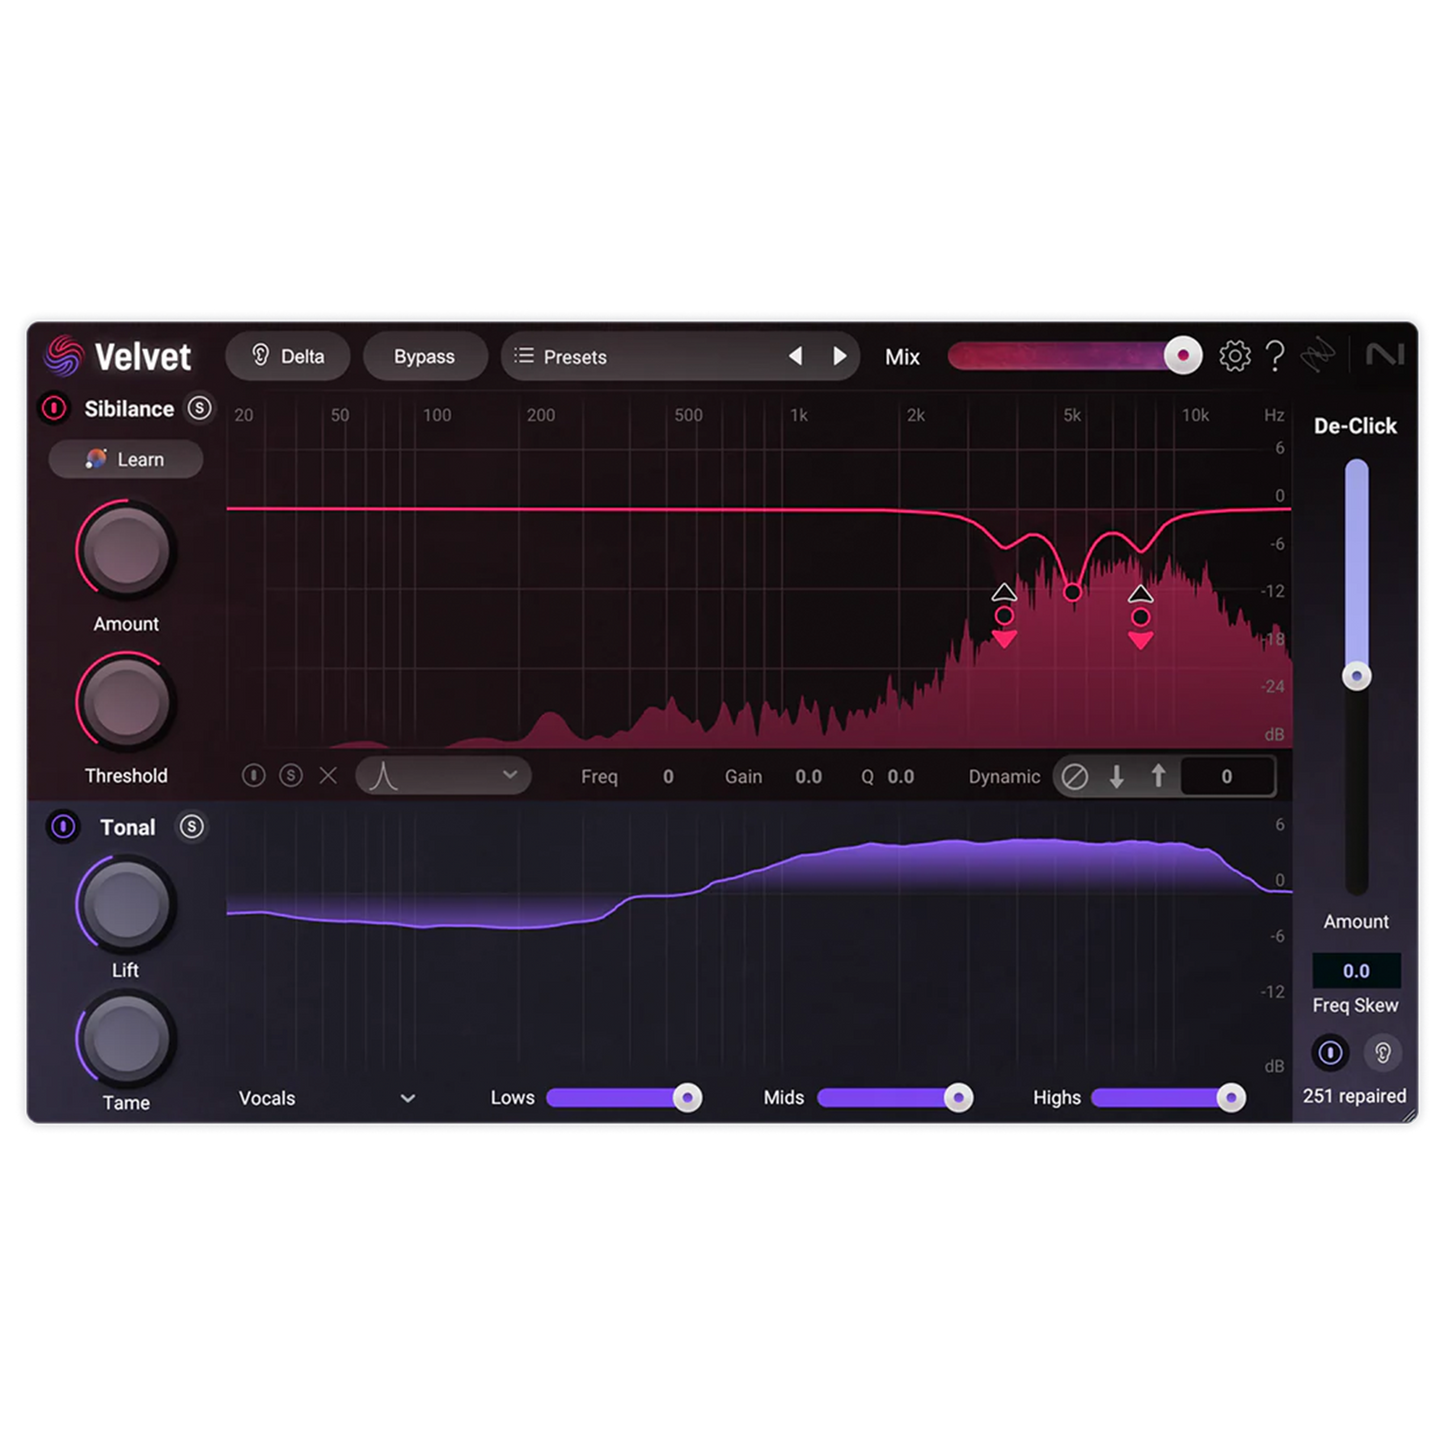Click the band Gain value field
This screenshot has width=1445, height=1445.
(x=808, y=776)
